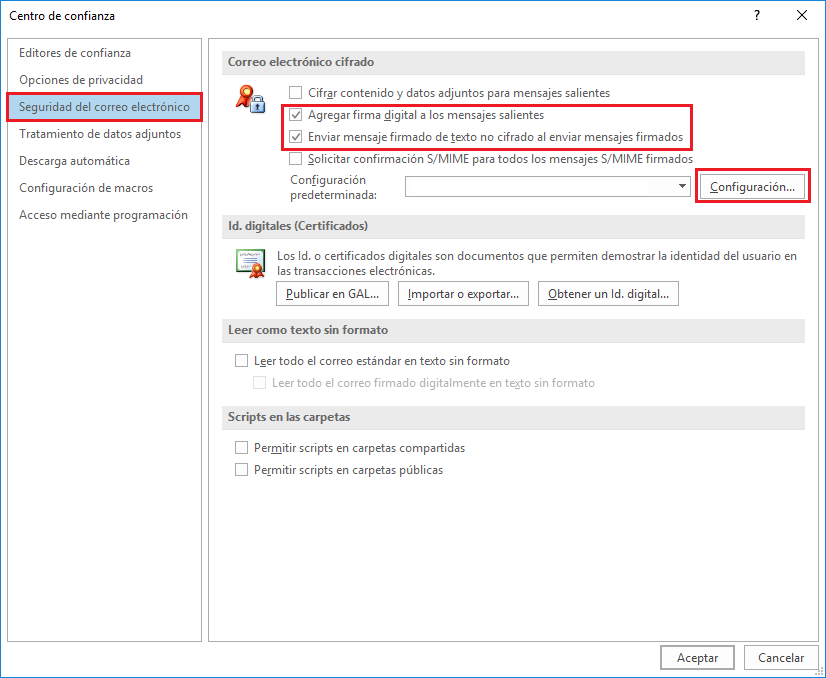This screenshot has height=678, width=826.
Task: Click inside the Configuración predeterminada field
Action: coord(540,187)
